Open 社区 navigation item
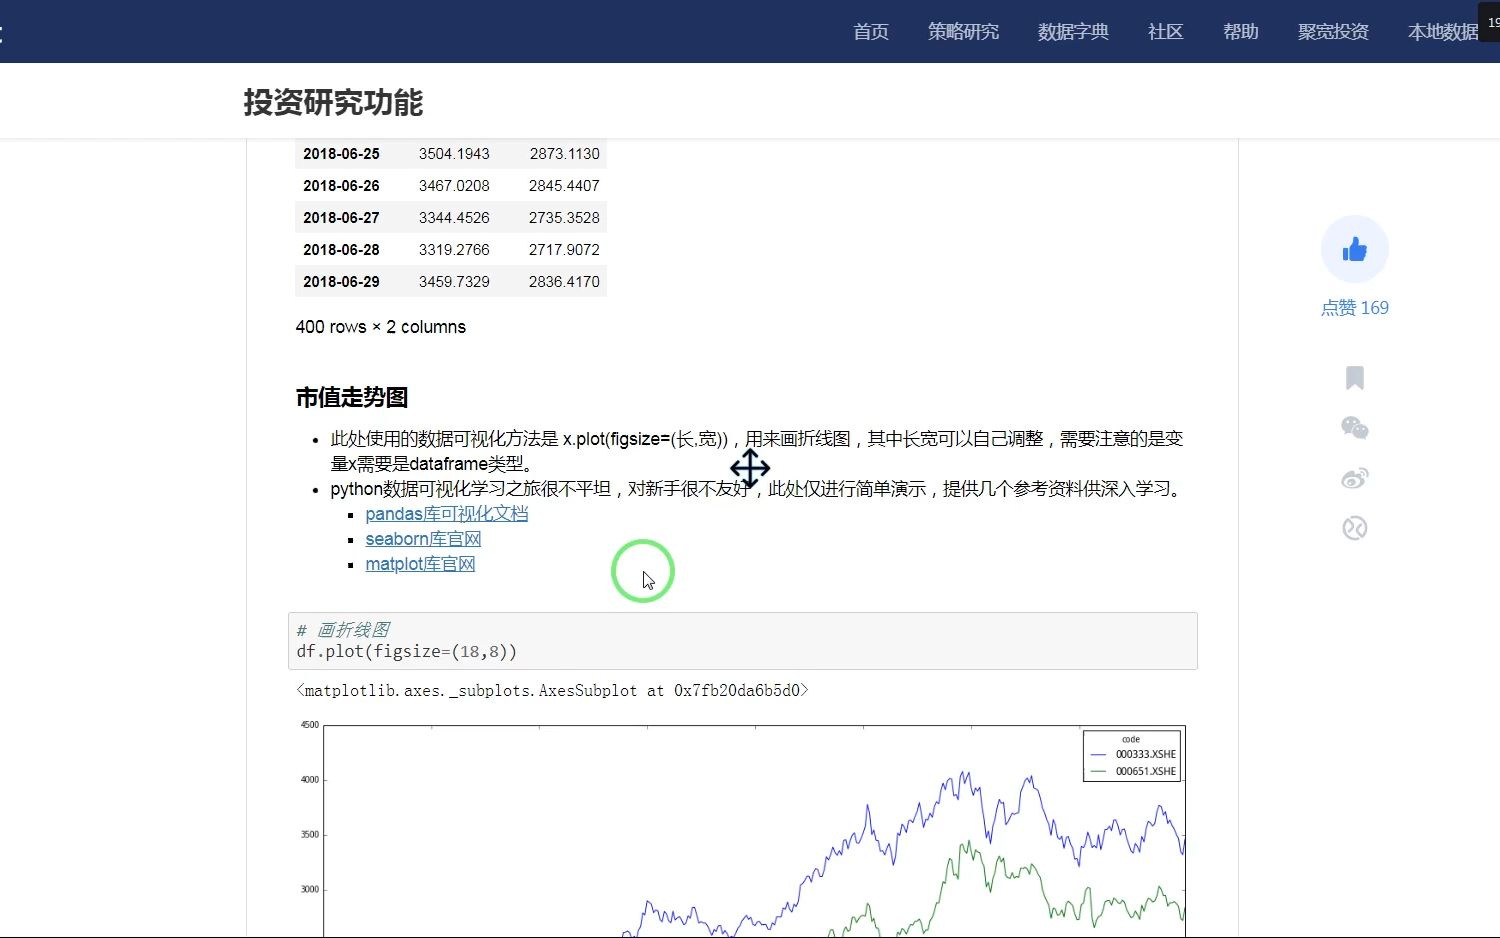Screen dimensions: 1500x938 [x=1166, y=32]
